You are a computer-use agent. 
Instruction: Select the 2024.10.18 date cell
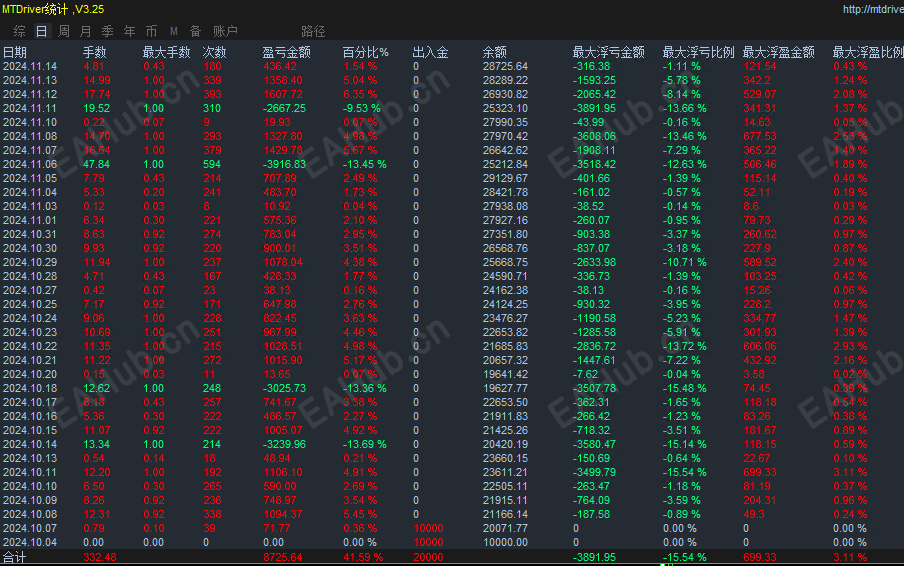pyautogui.click(x=30, y=388)
